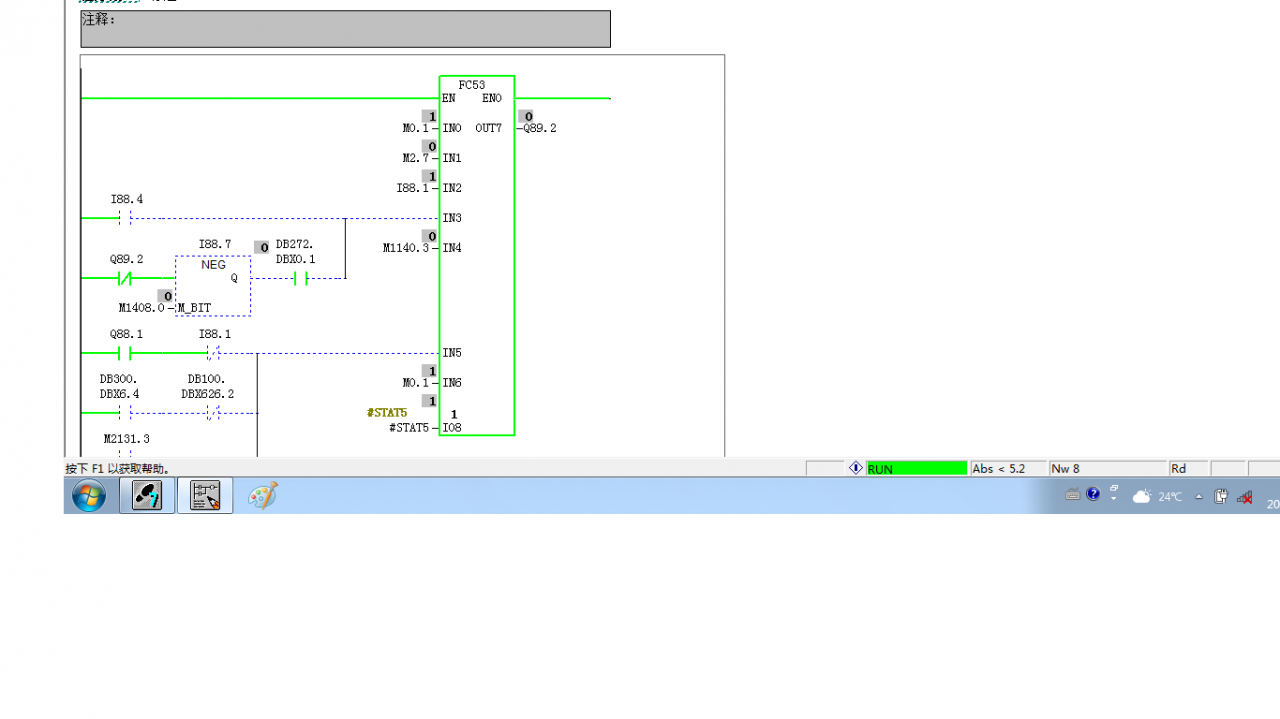
Task: Click the power/device tray icon
Action: click(1221, 496)
